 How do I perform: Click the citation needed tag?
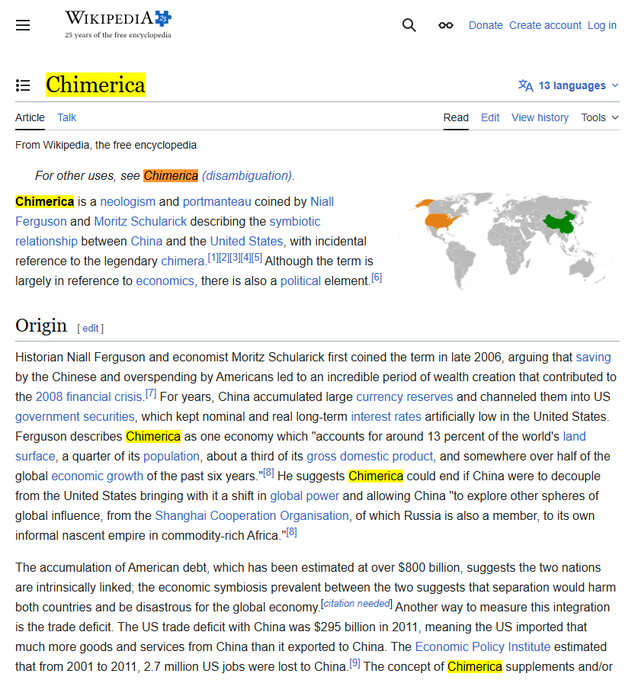click(357, 603)
